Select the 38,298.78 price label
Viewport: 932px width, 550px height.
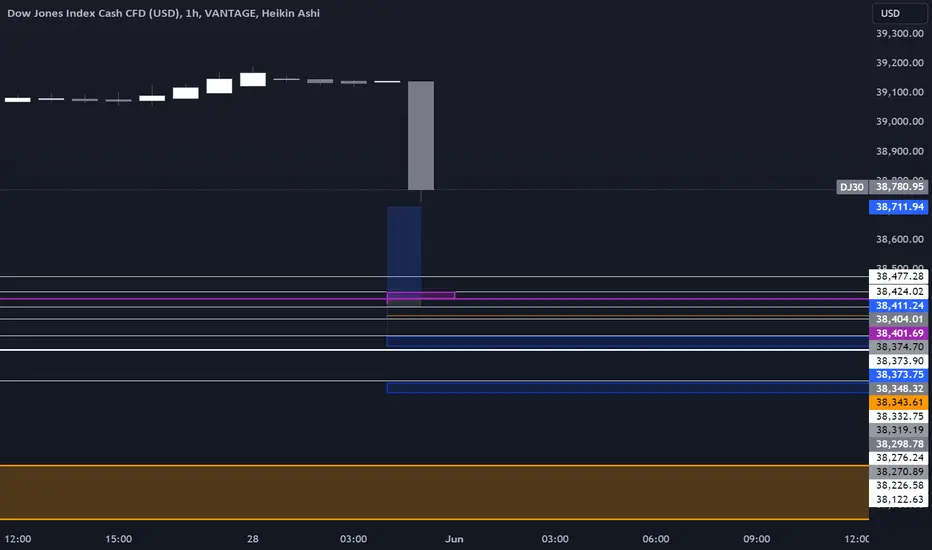pos(899,444)
